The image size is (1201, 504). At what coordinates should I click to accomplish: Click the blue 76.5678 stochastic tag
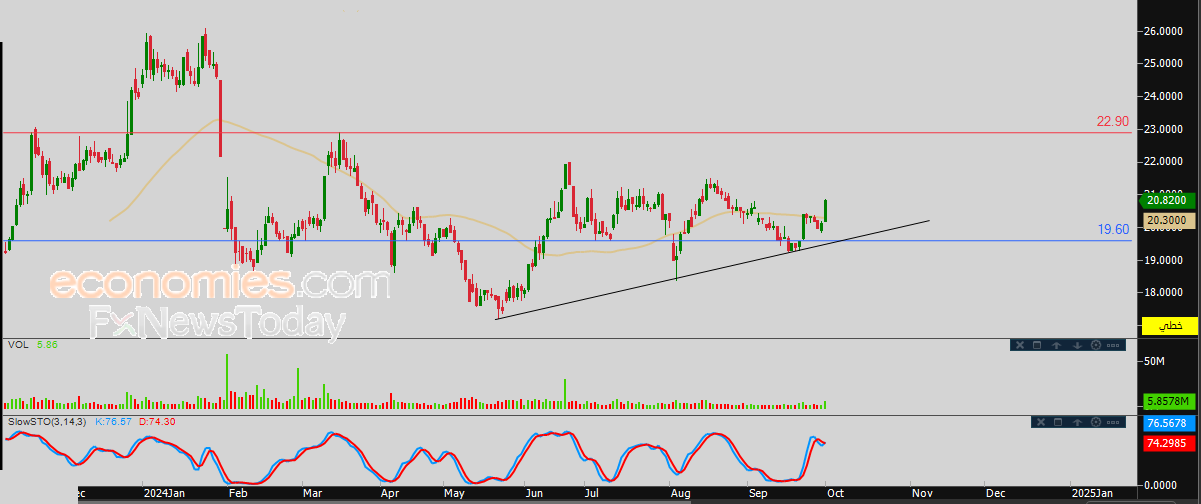[x=1169, y=423]
